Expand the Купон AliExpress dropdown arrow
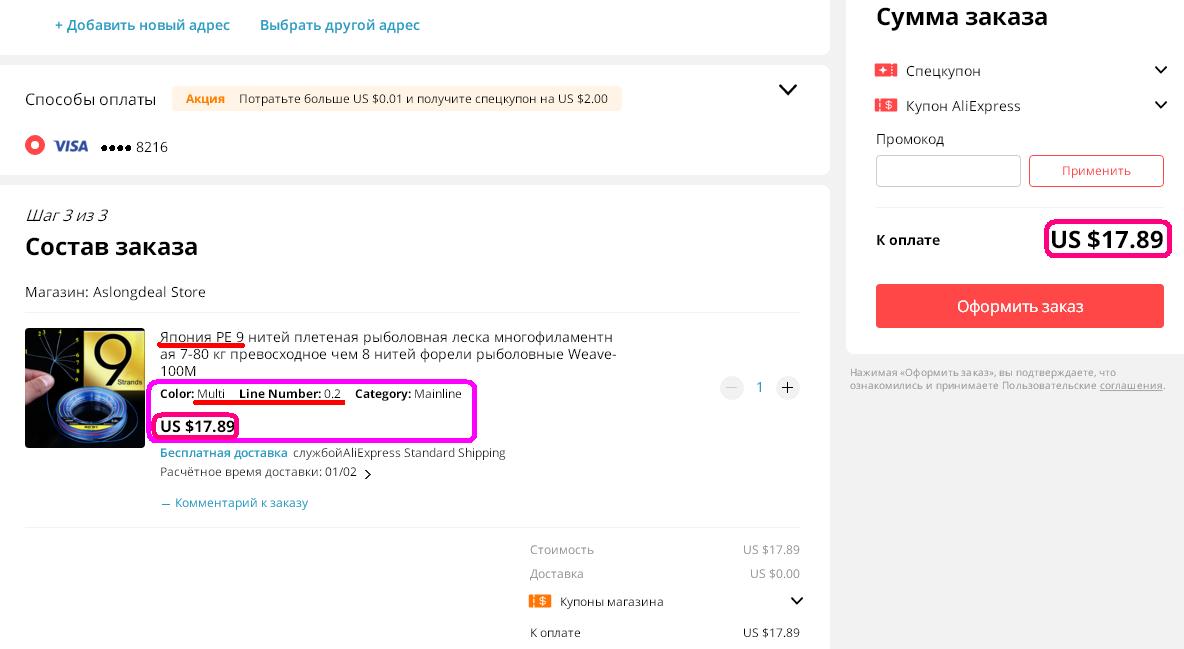 [x=1160, y=105]
